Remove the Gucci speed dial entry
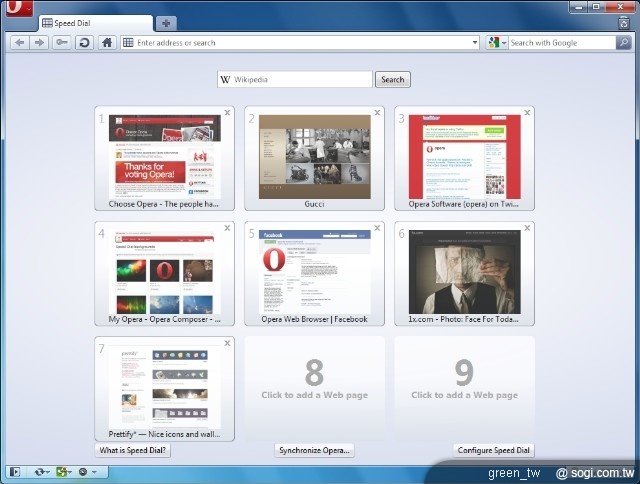The height and width of the screenshot is (484, 640). 377,113
